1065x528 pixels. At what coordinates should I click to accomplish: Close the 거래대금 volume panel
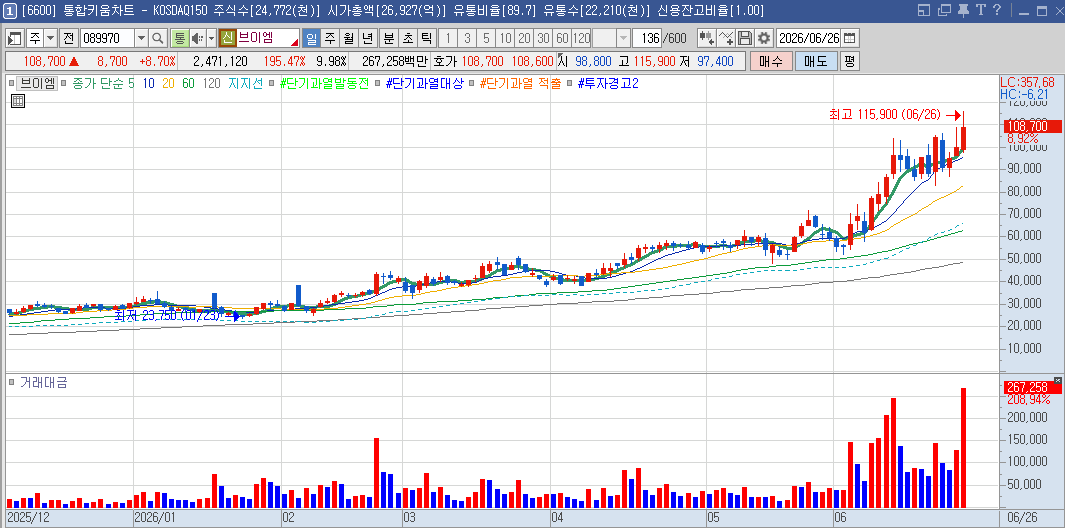point(1058,380)
